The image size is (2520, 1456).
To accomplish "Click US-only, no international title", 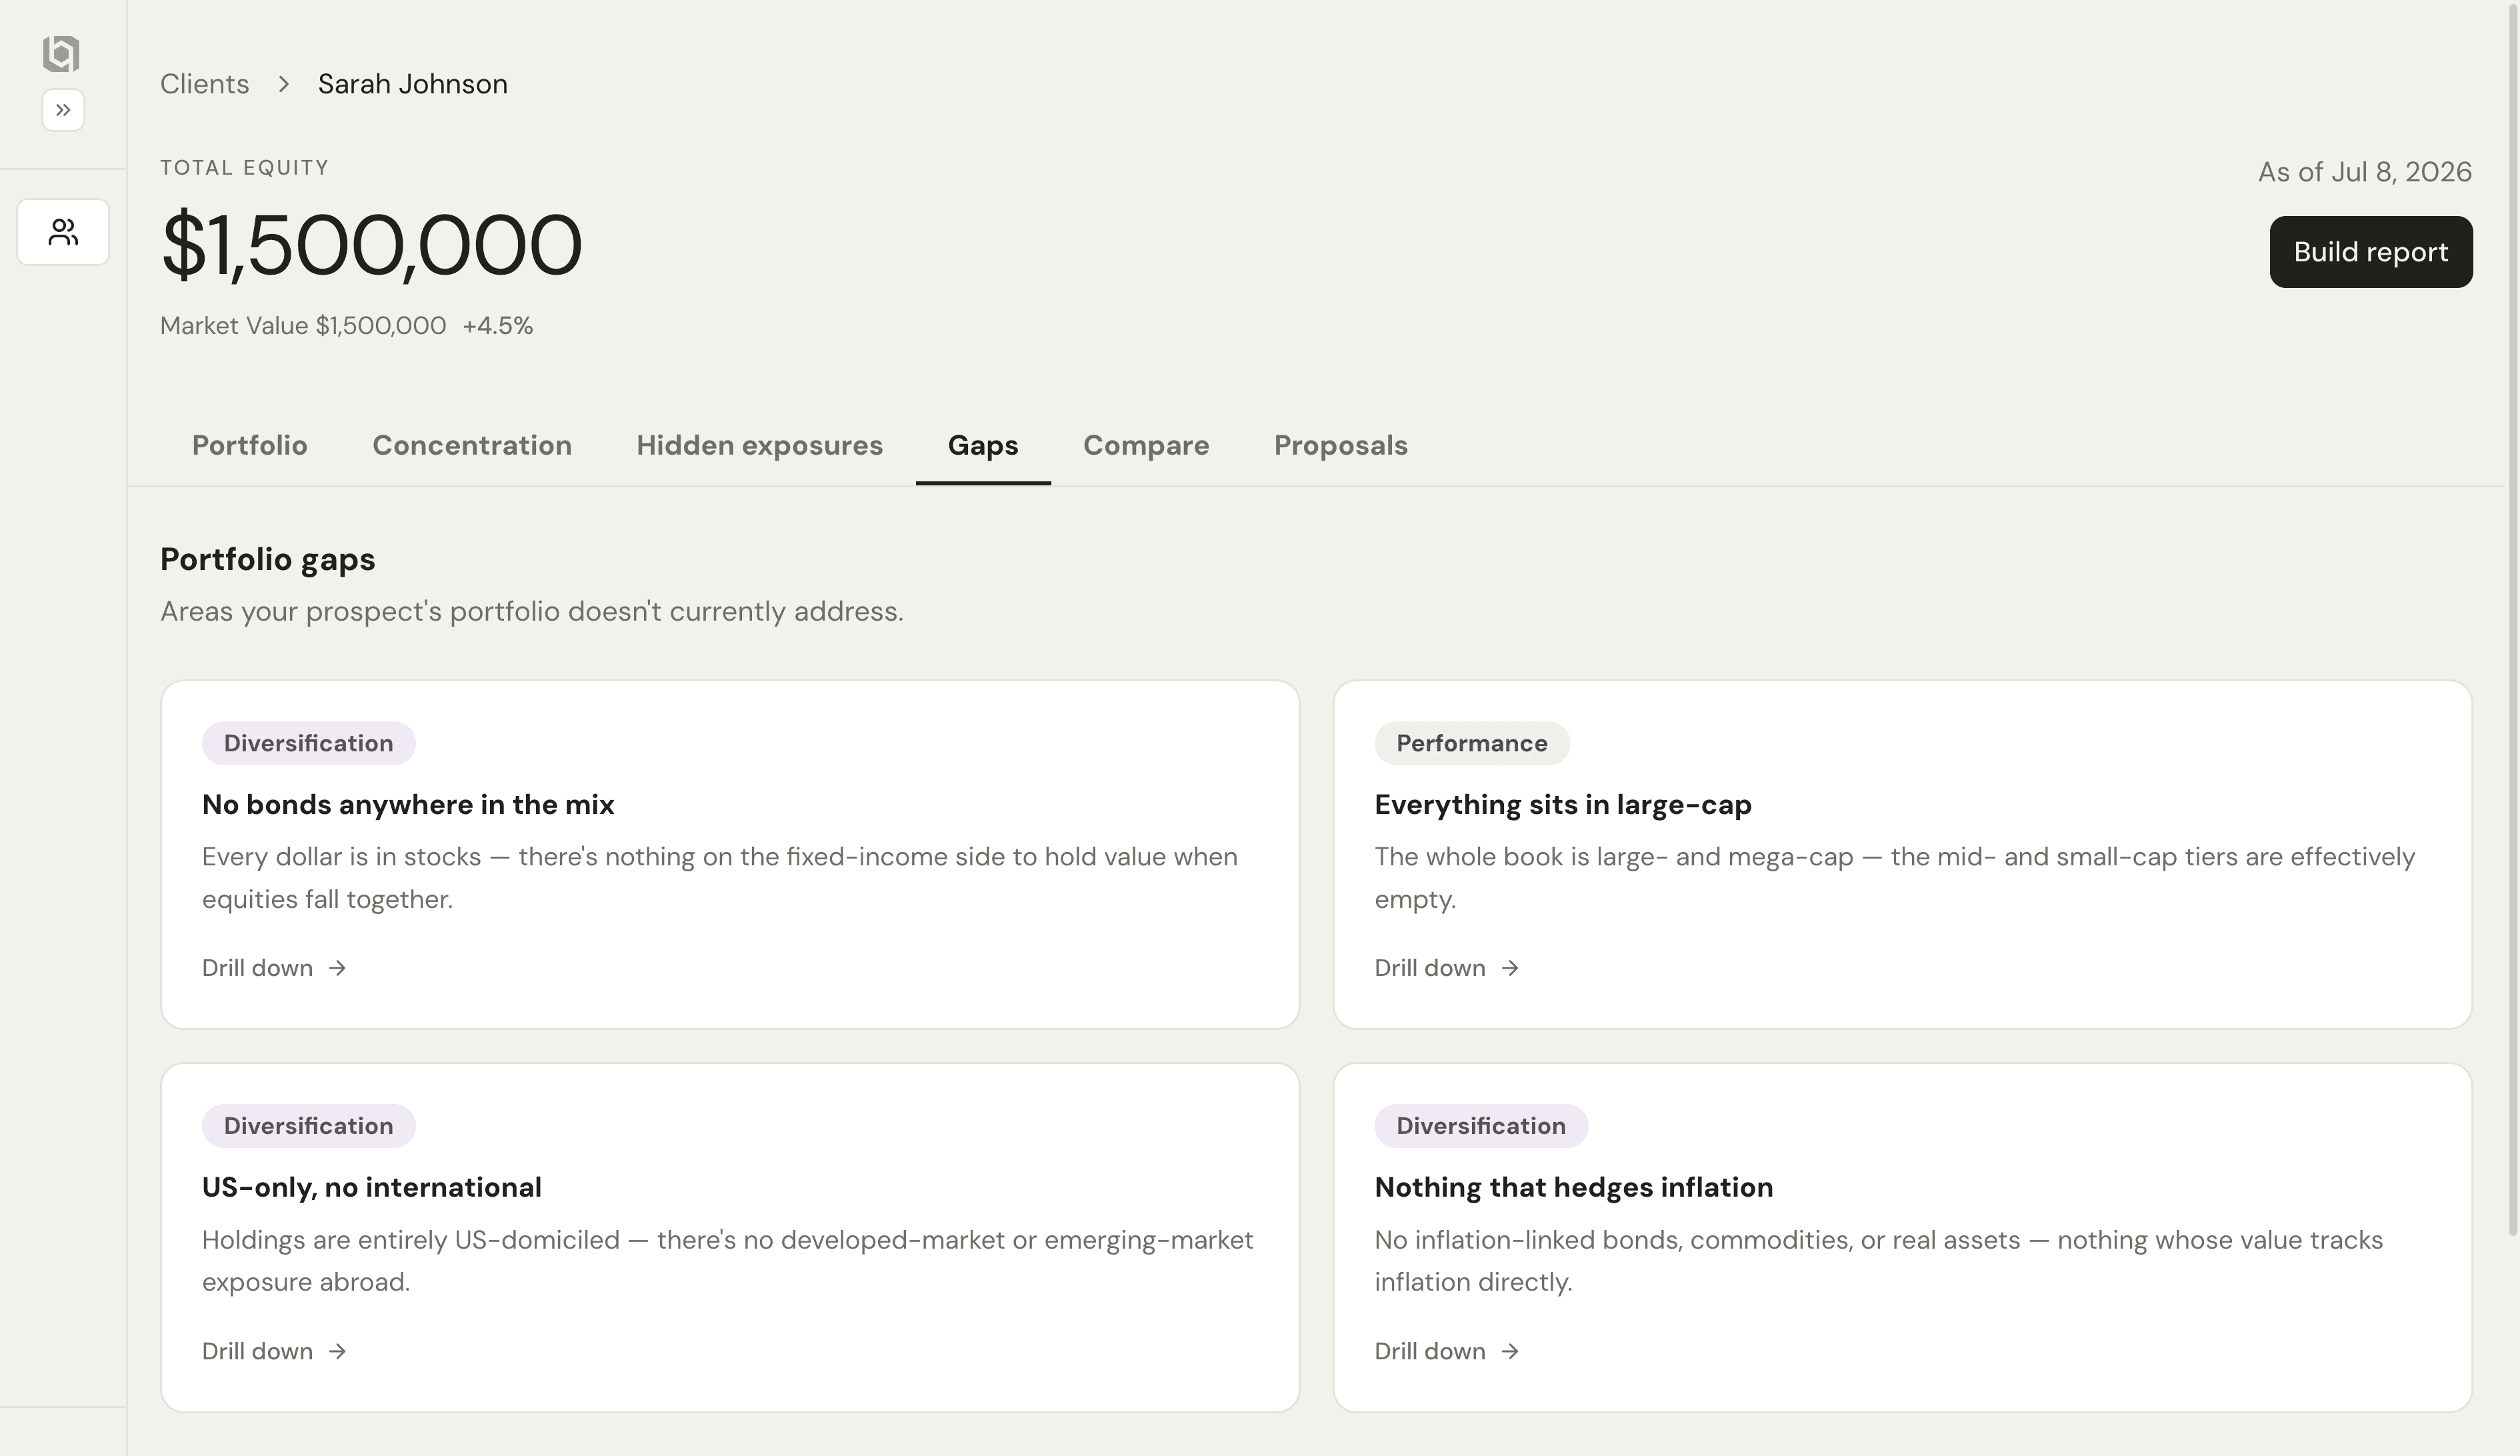I will point(372,1187).
